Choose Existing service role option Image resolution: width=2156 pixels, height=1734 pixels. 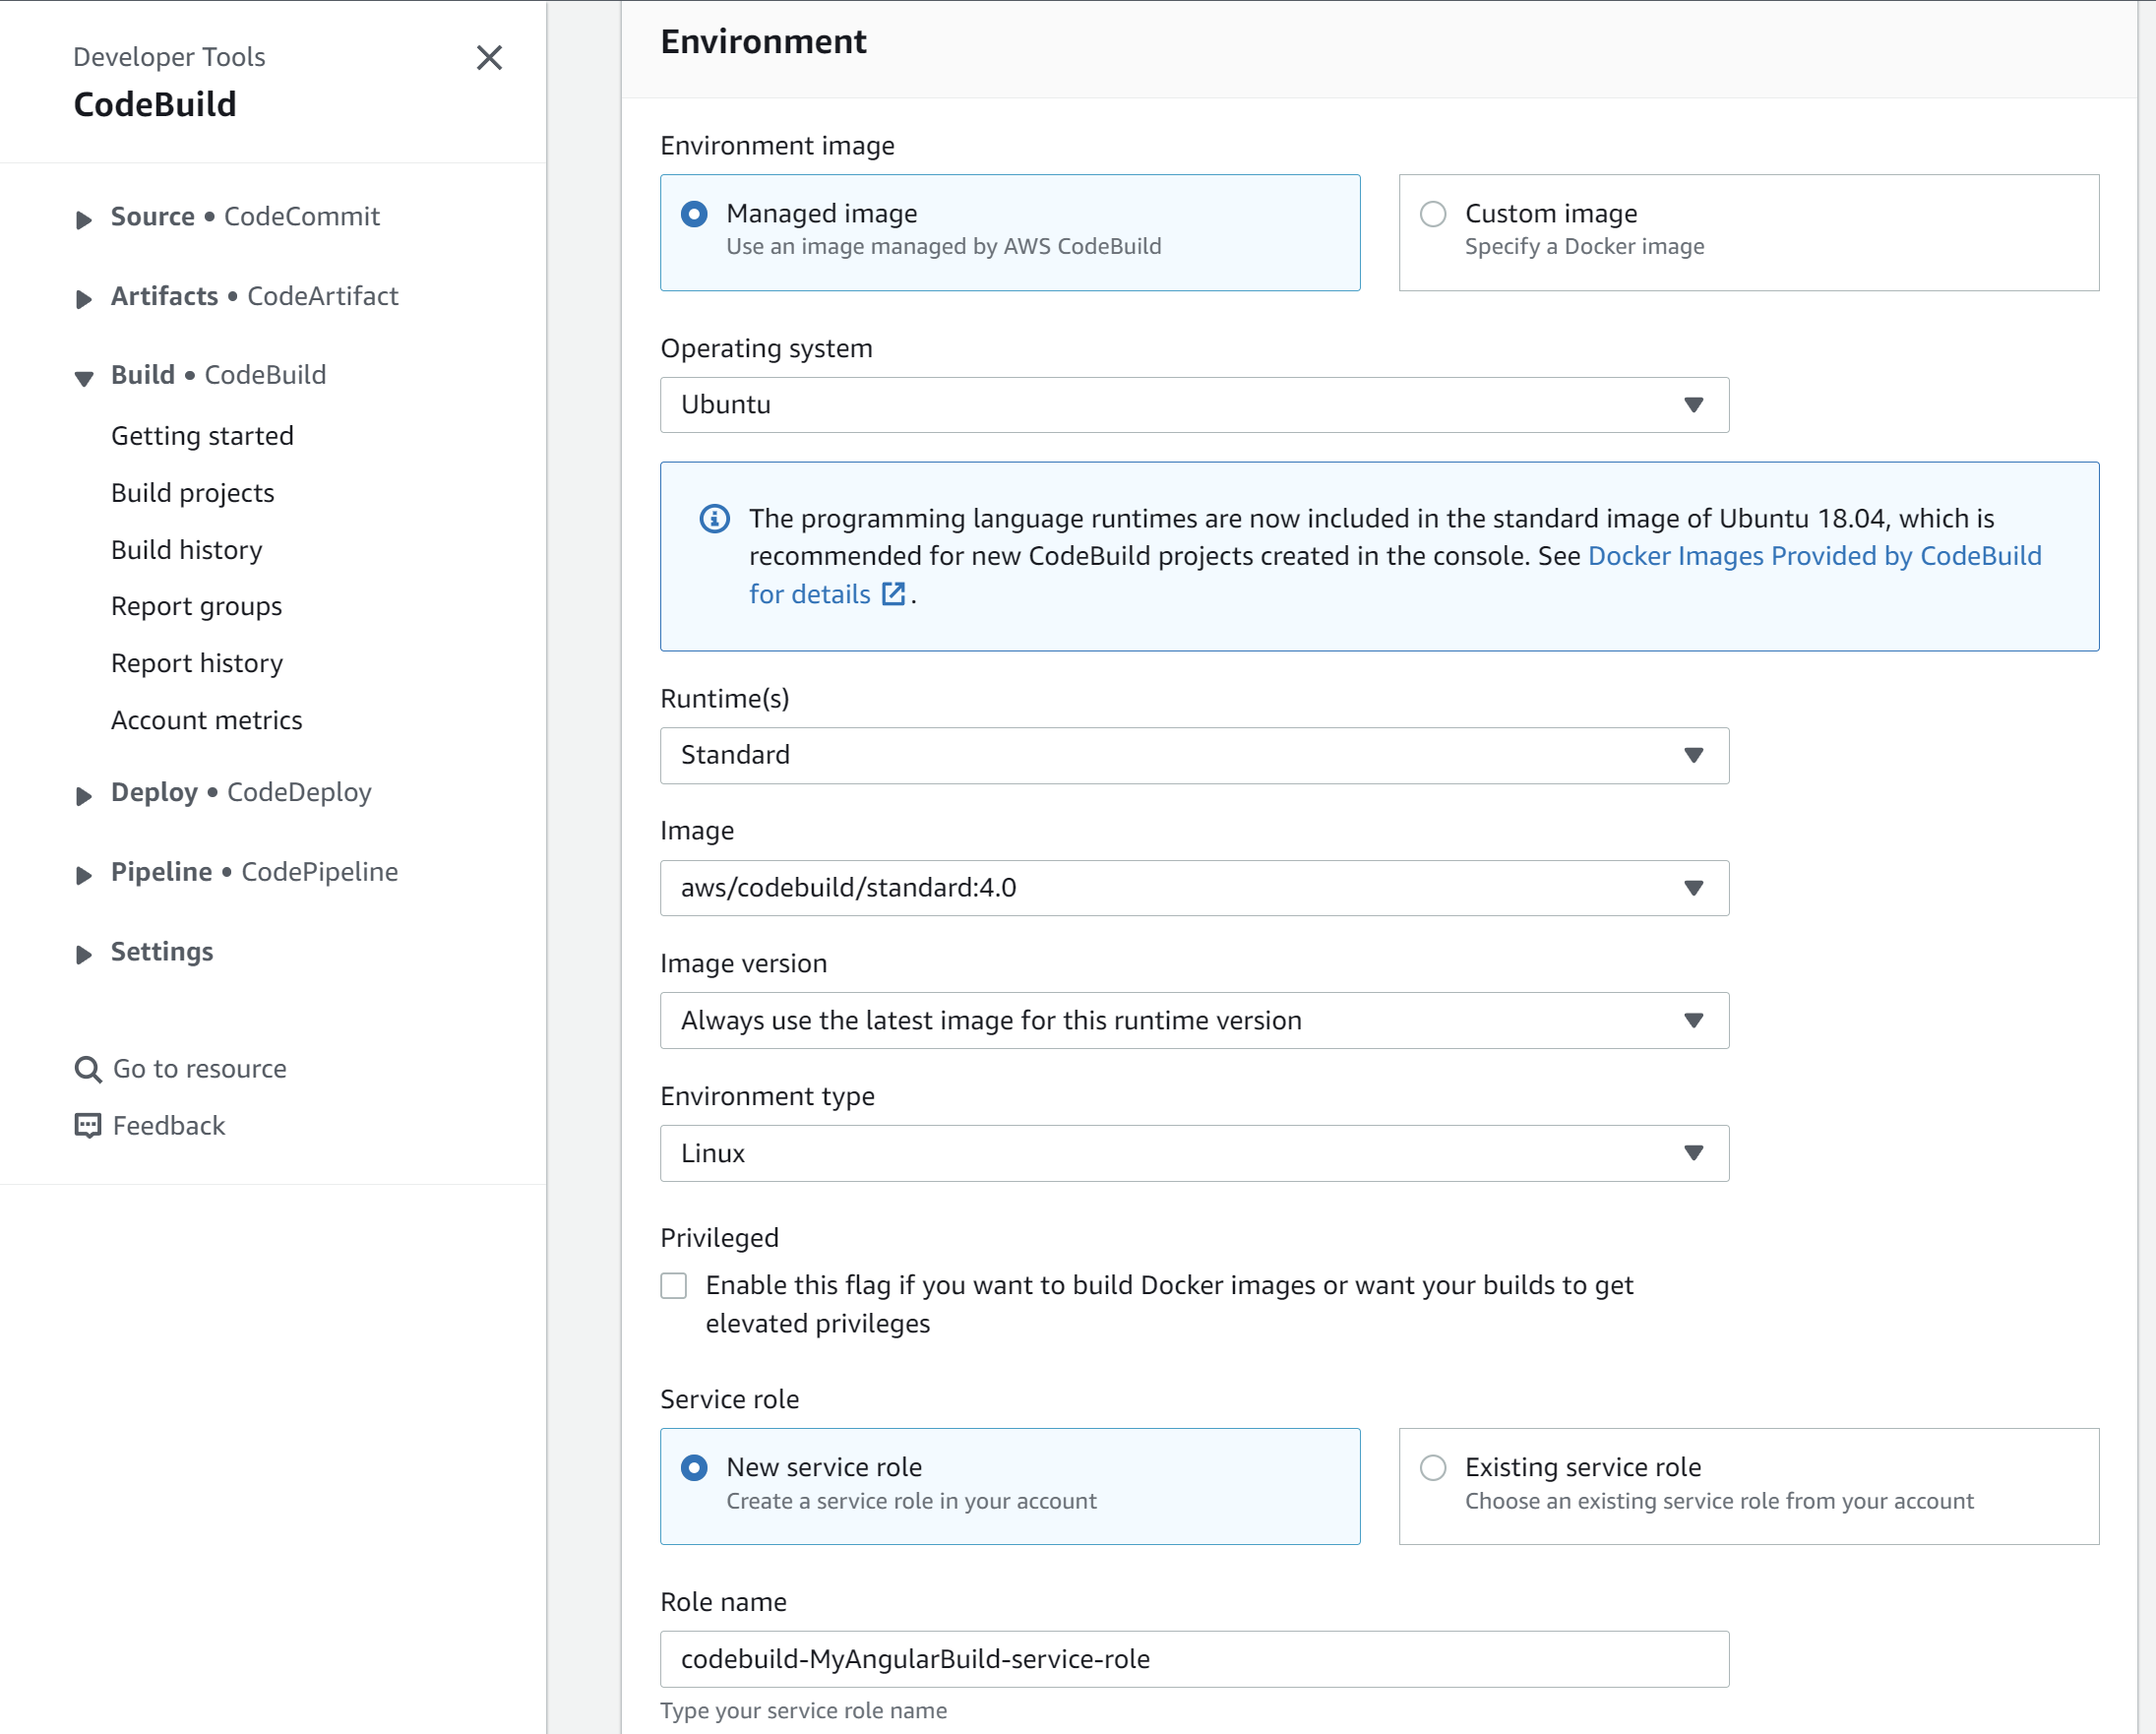click(x=1433, y=1467)
